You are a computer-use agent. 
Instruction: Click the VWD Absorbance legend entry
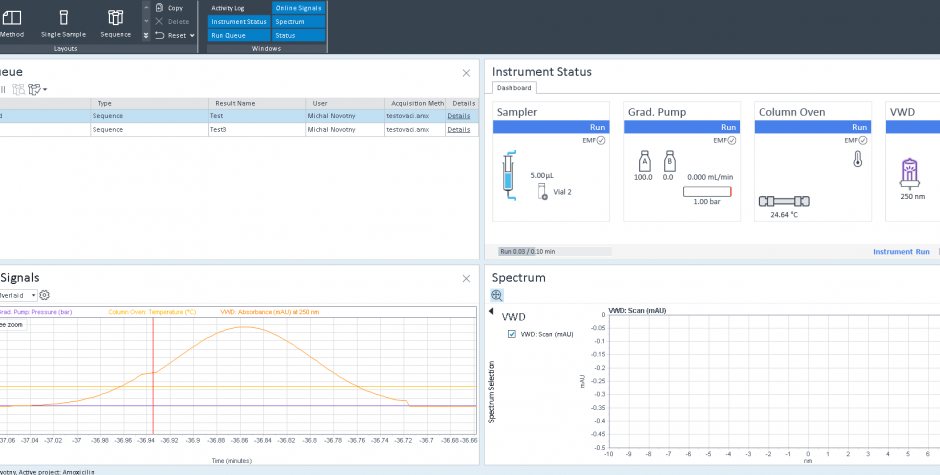(270, 312)
